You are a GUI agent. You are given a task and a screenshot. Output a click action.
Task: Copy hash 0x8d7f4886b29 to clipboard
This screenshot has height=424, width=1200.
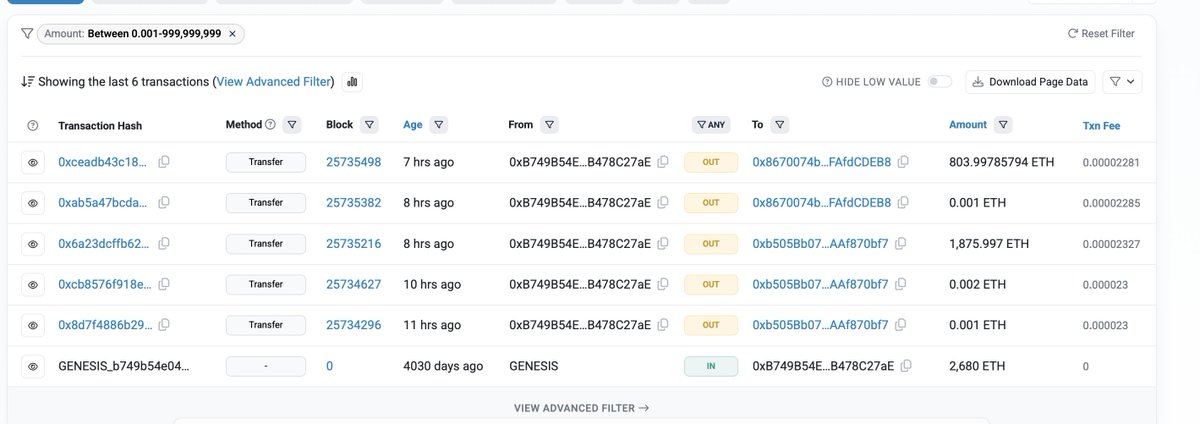pyautogui.click(x=164, y=325)
